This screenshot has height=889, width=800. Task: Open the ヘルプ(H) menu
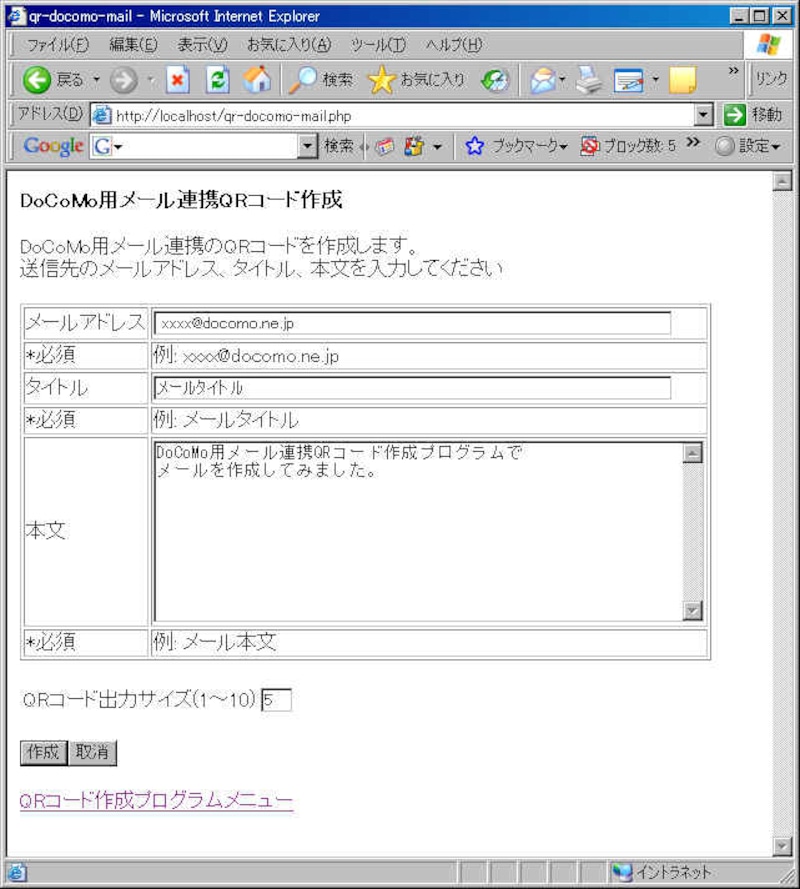454,44
